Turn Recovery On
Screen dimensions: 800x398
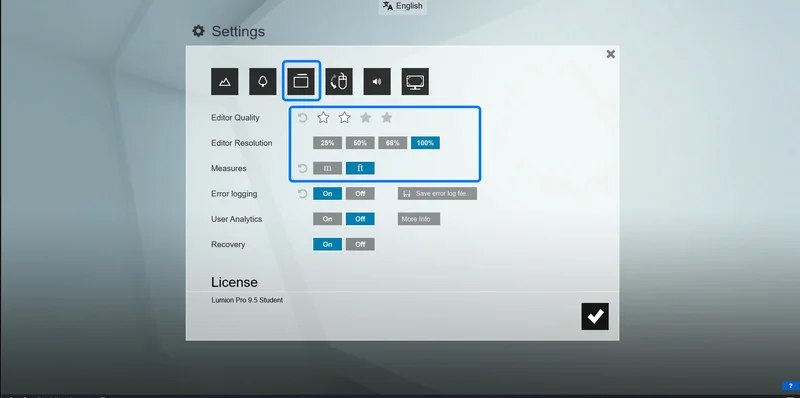(328, 244)
